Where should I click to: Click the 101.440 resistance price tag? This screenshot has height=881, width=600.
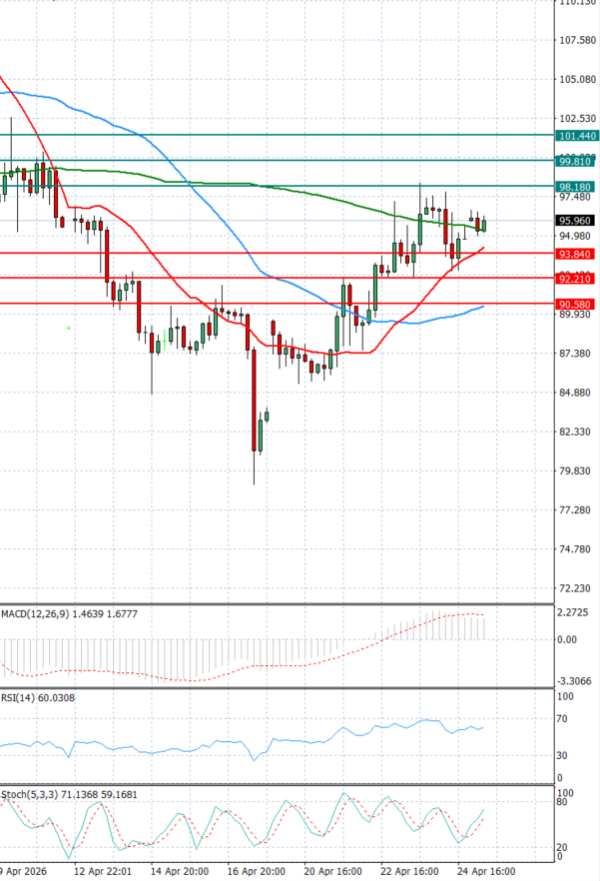click(577, 135)
